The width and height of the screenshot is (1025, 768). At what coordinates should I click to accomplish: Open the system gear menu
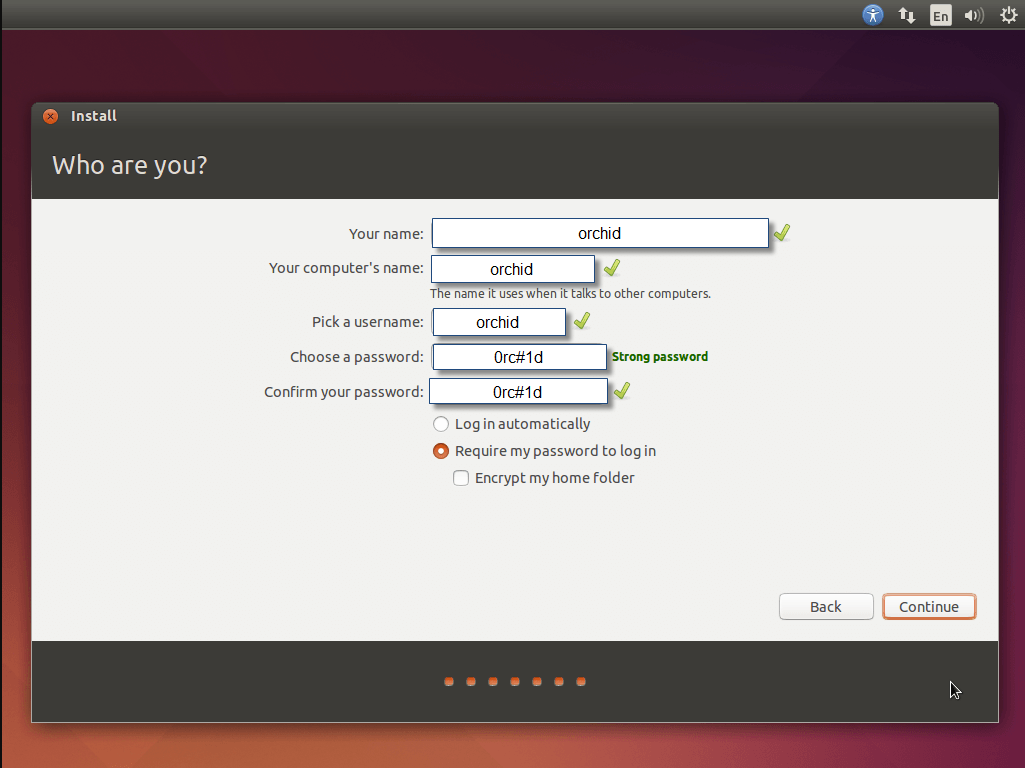point(1009,15)
